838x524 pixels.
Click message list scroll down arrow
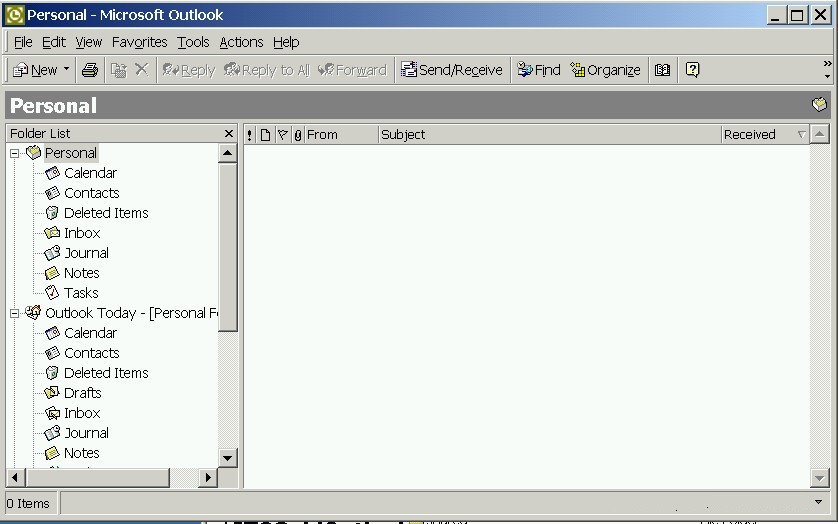pyautogui.click(x=819, y=478)
